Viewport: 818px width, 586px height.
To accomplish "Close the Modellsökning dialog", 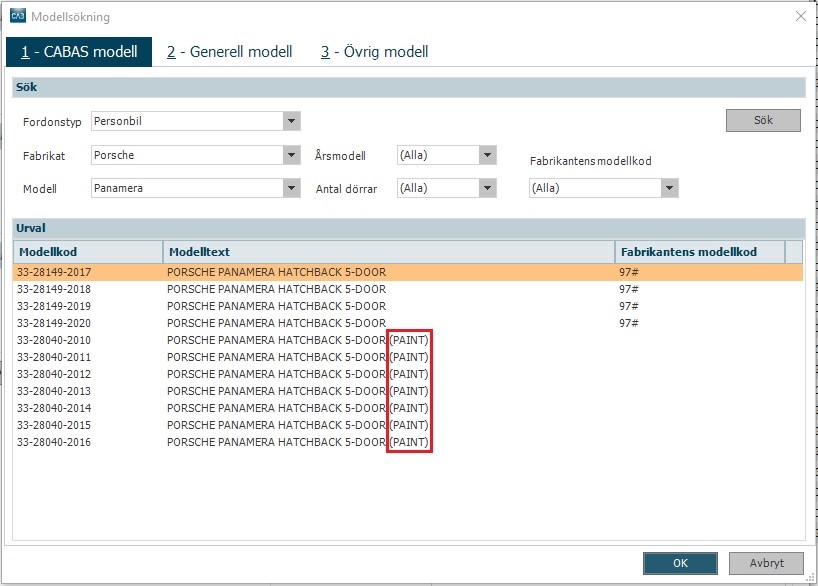I will pos(801,17).
